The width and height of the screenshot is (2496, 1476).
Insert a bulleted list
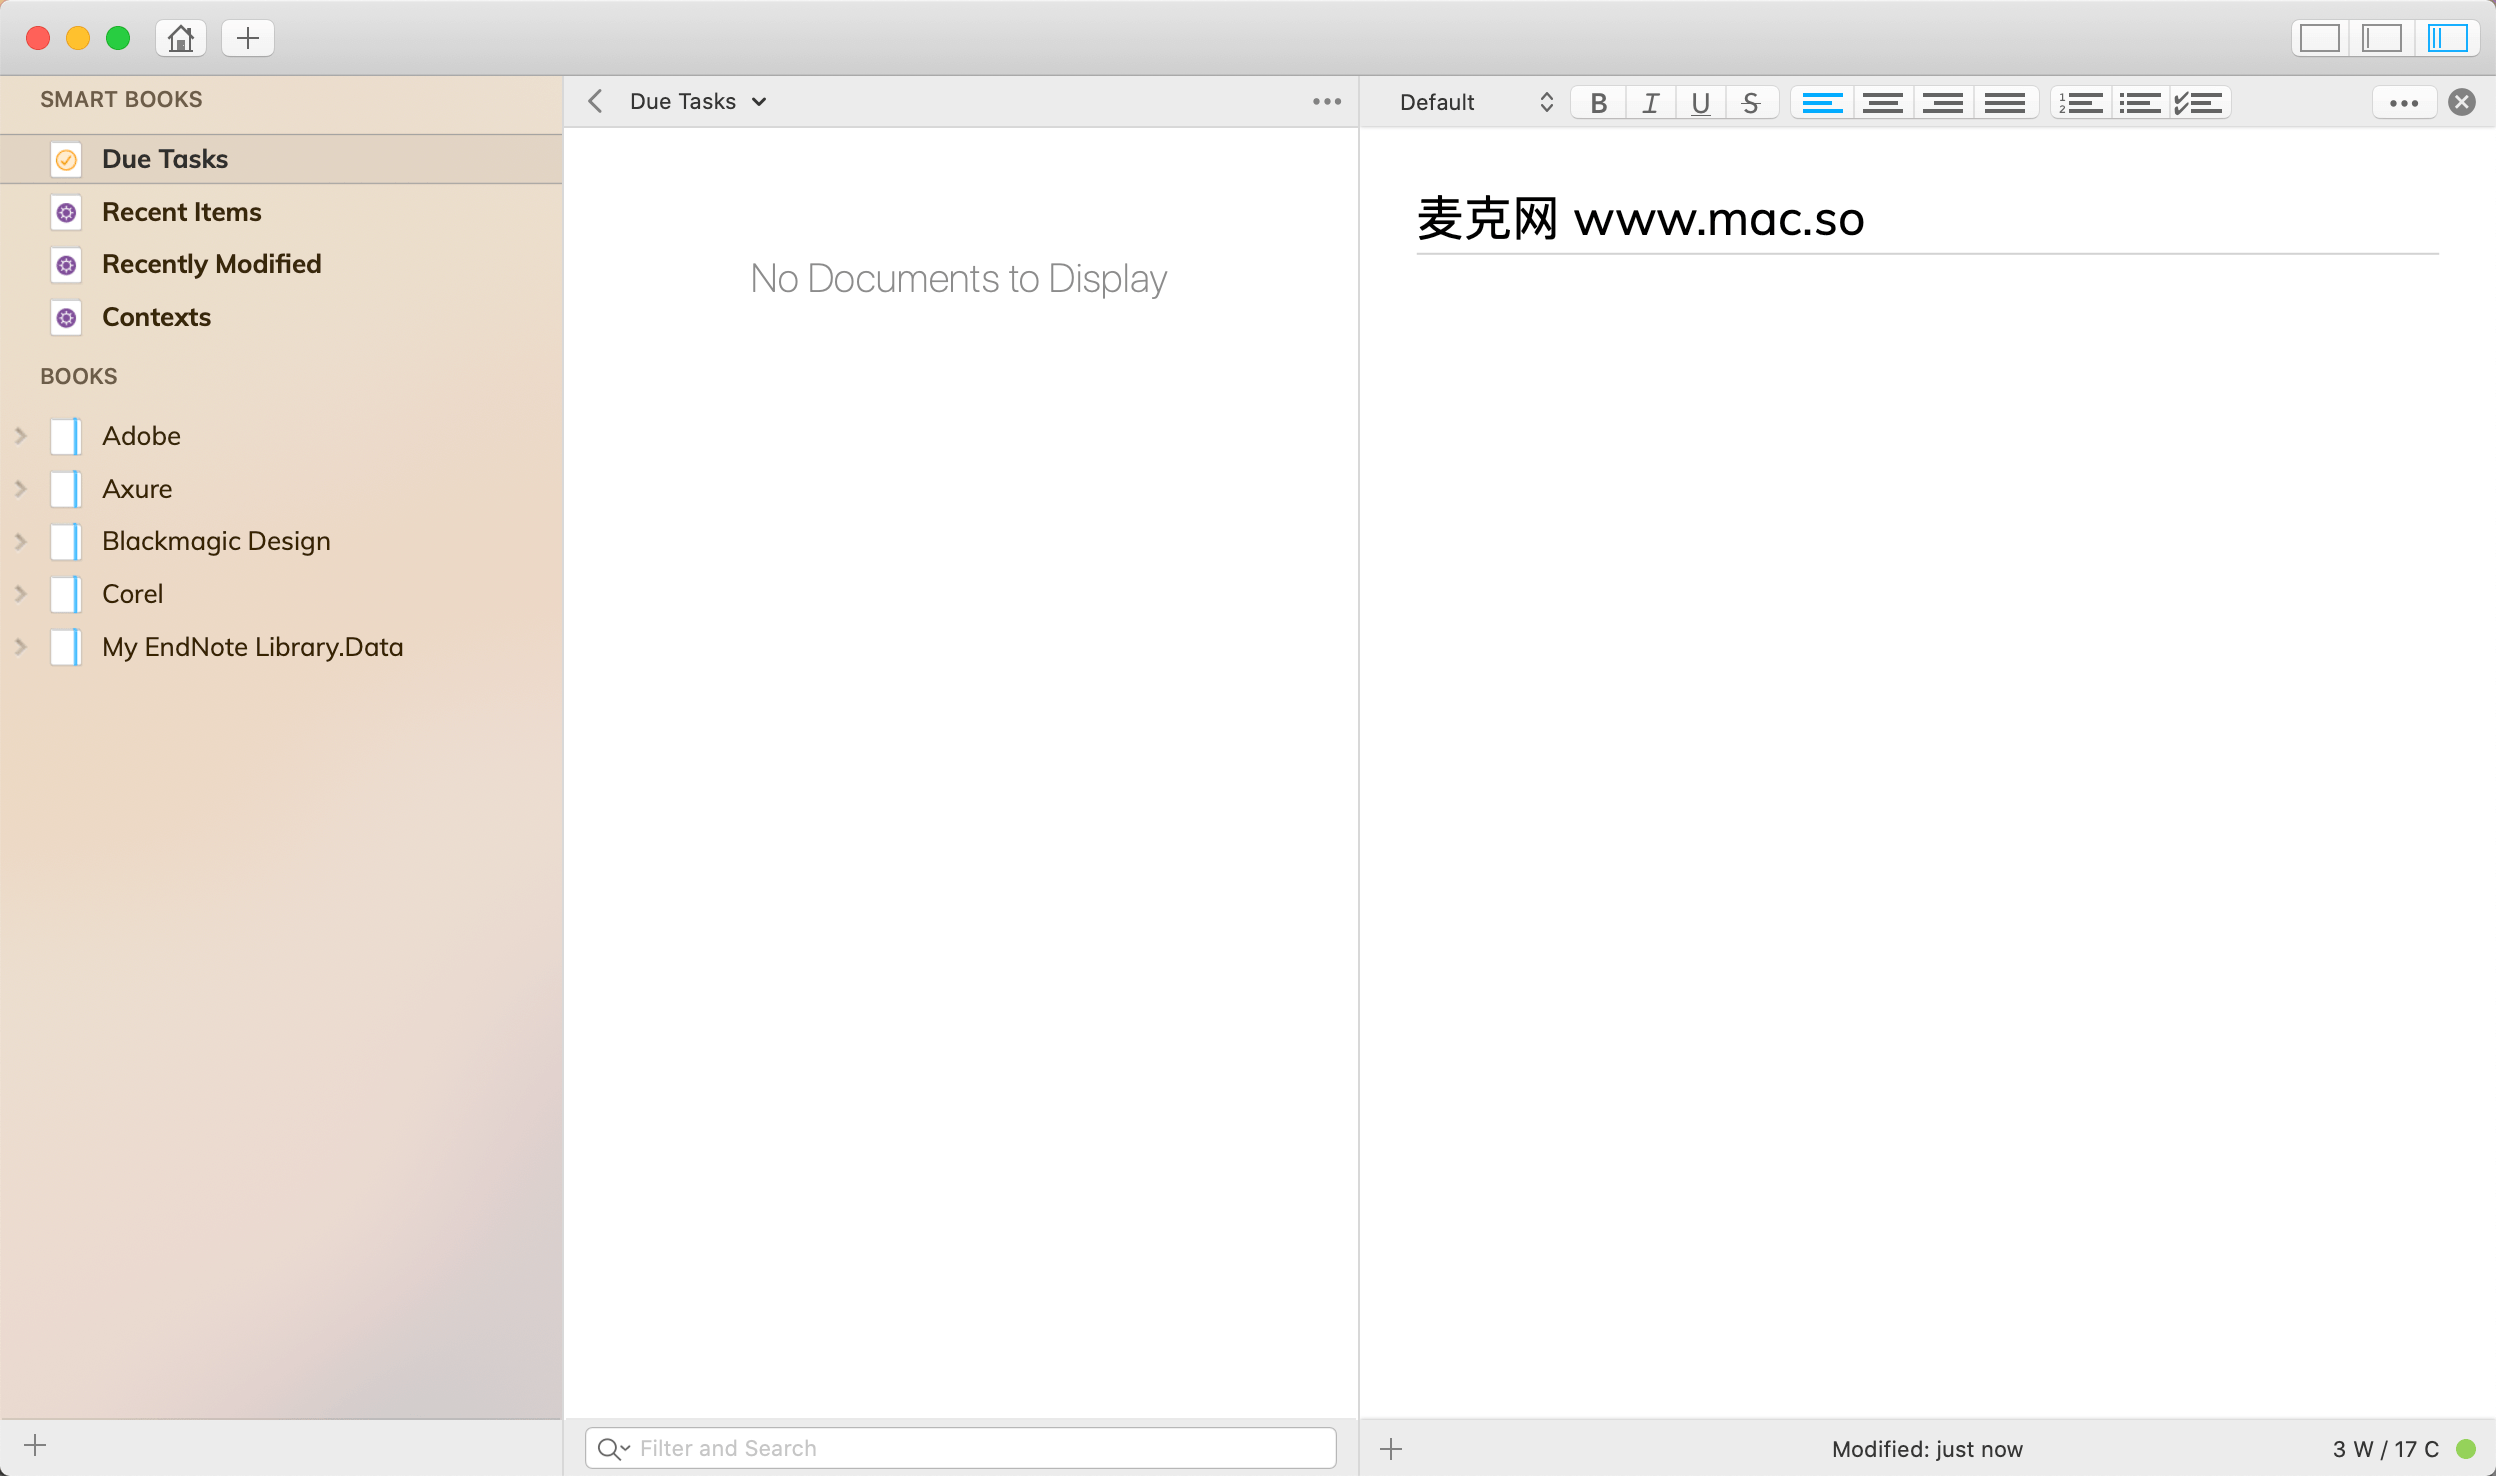(2139, 102)
